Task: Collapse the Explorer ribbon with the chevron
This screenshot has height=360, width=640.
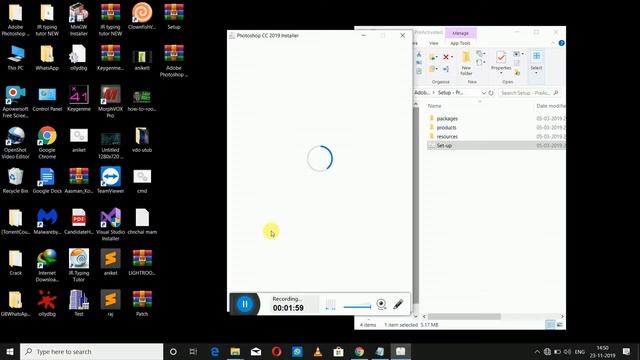Action: tap(553, 43)
